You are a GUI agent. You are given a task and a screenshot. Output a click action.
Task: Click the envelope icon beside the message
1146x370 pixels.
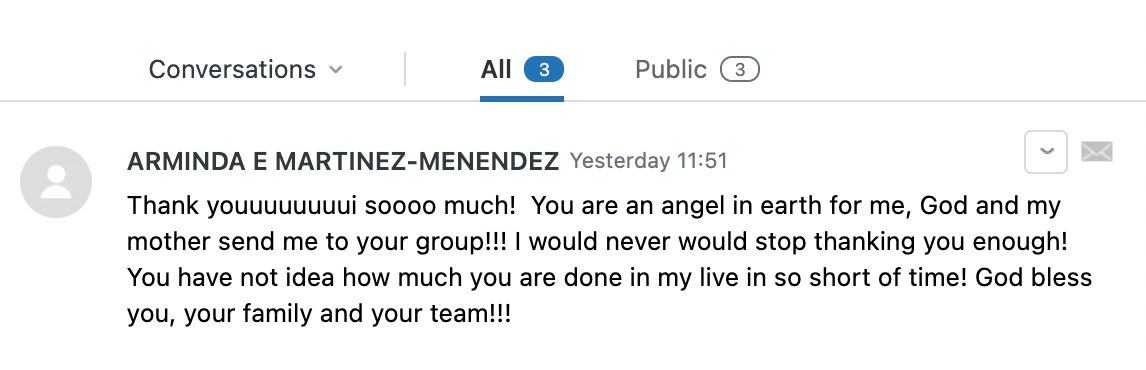point(1096,152)
